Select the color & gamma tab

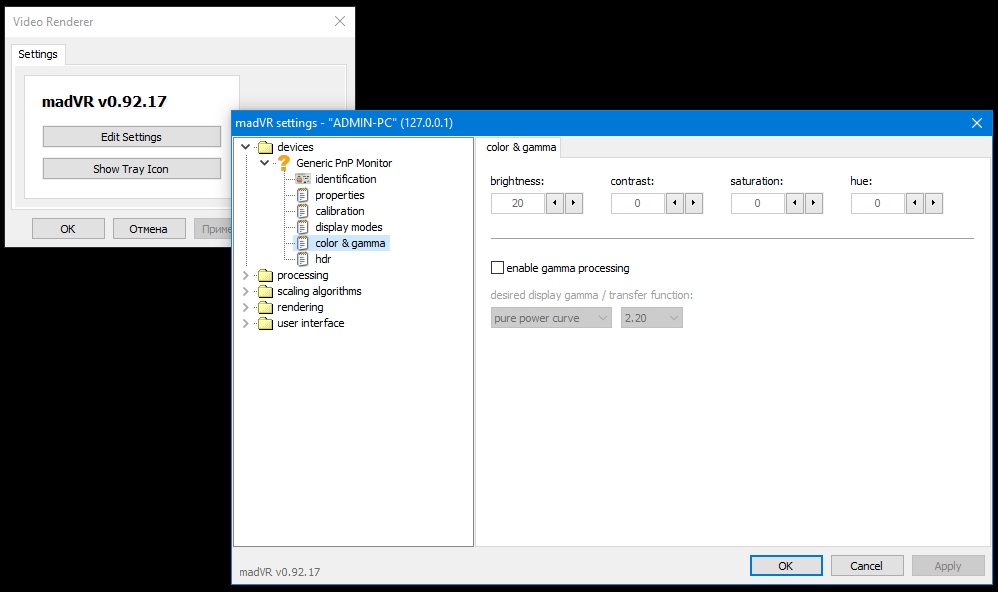point(521,147)
